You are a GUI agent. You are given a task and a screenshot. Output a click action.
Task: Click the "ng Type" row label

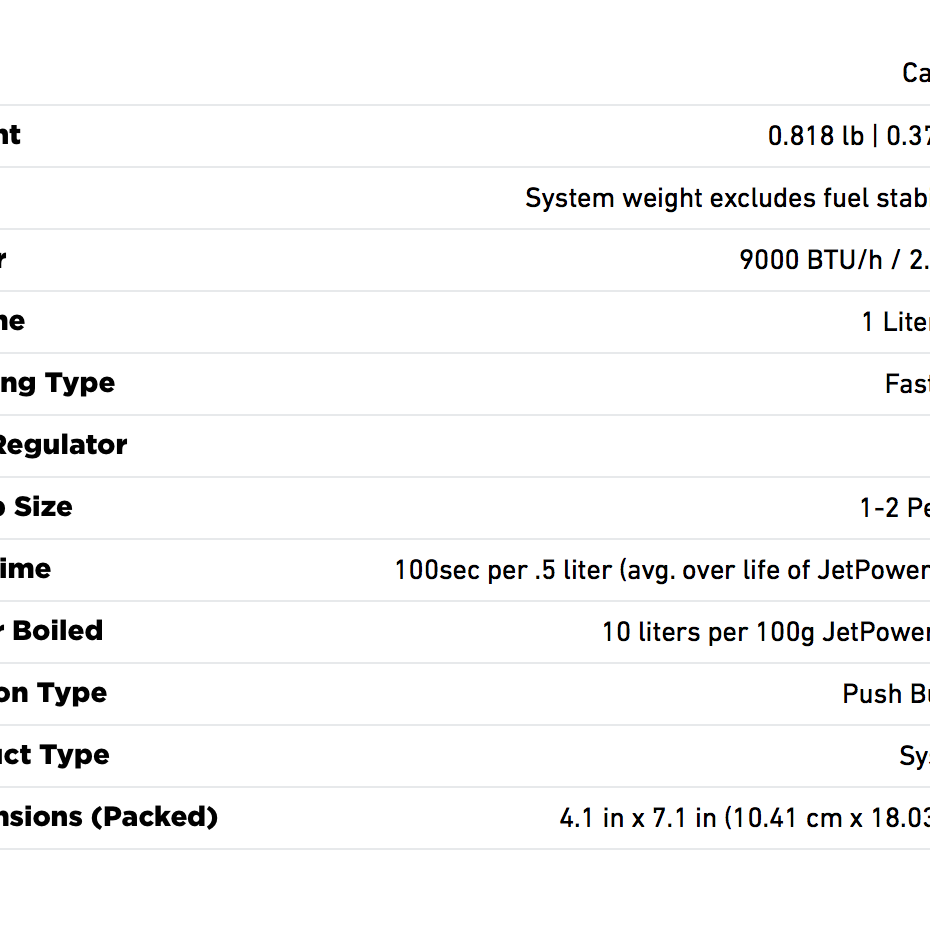tap(57, 383)
